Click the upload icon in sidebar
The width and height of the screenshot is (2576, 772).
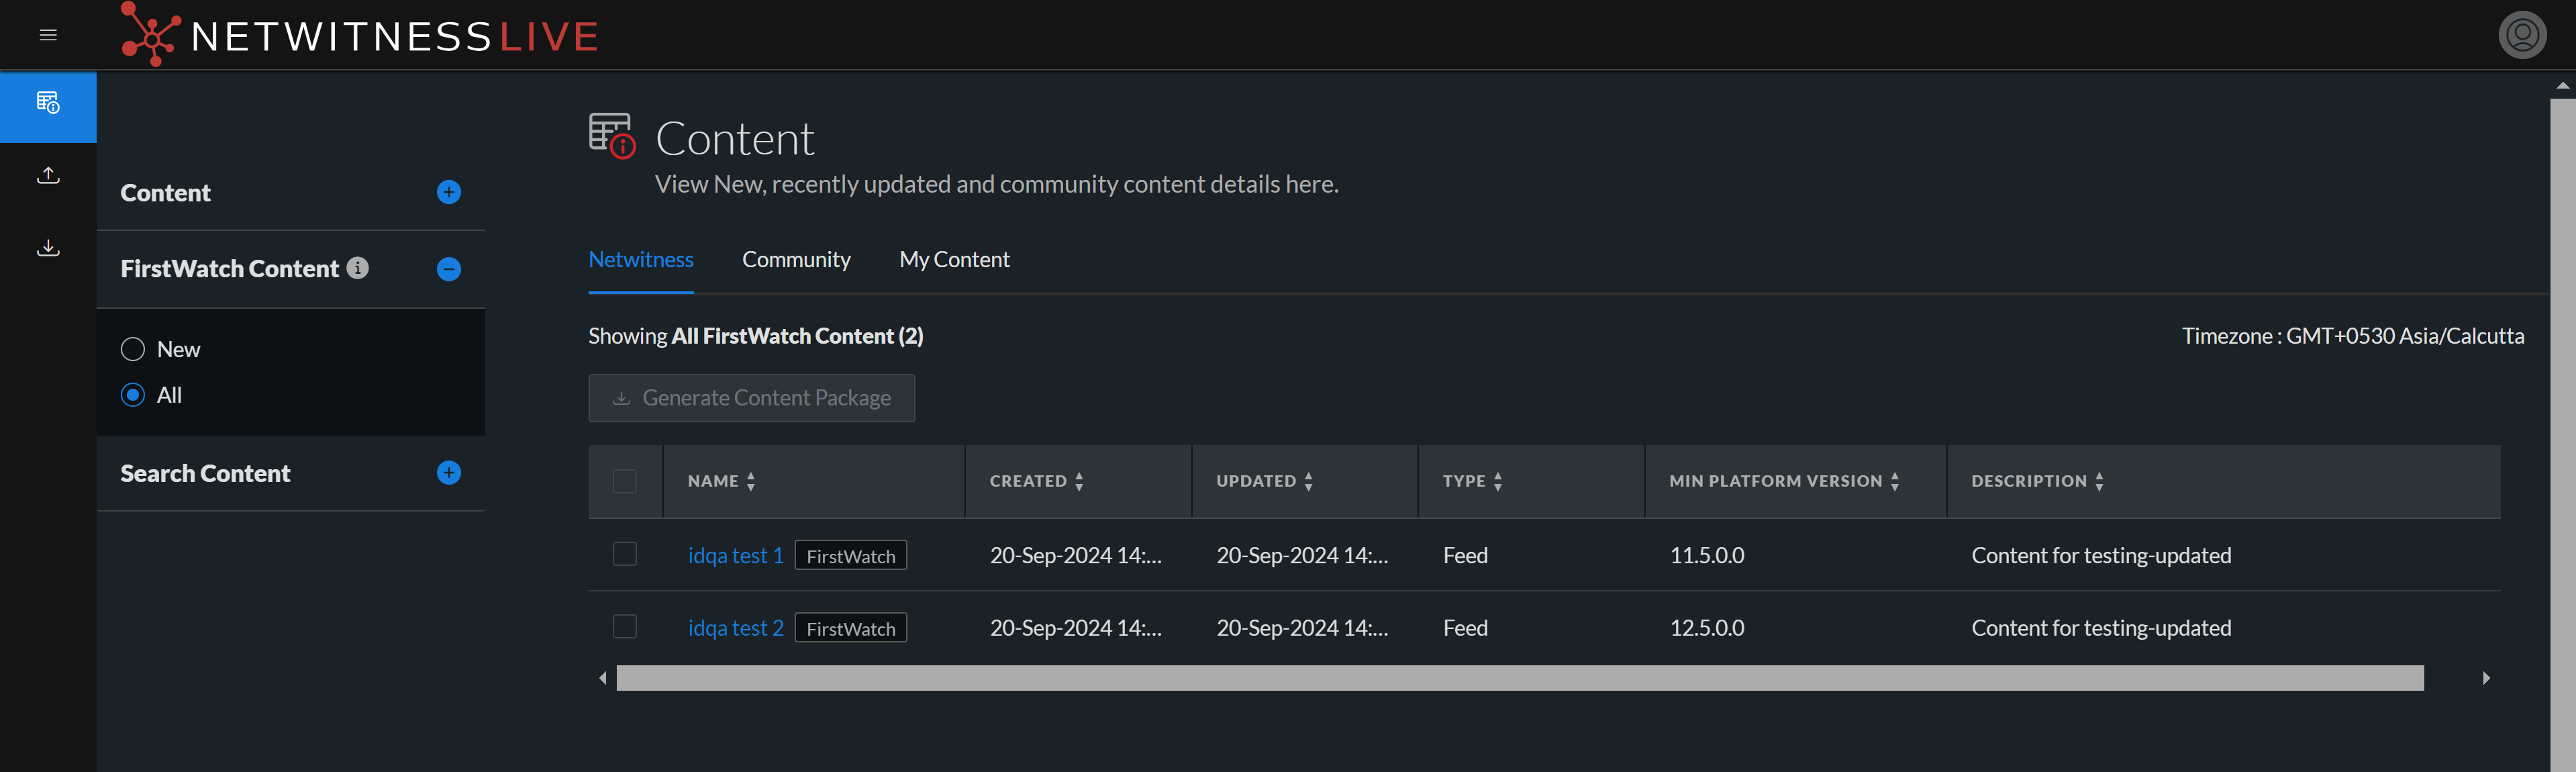[48, 176]
